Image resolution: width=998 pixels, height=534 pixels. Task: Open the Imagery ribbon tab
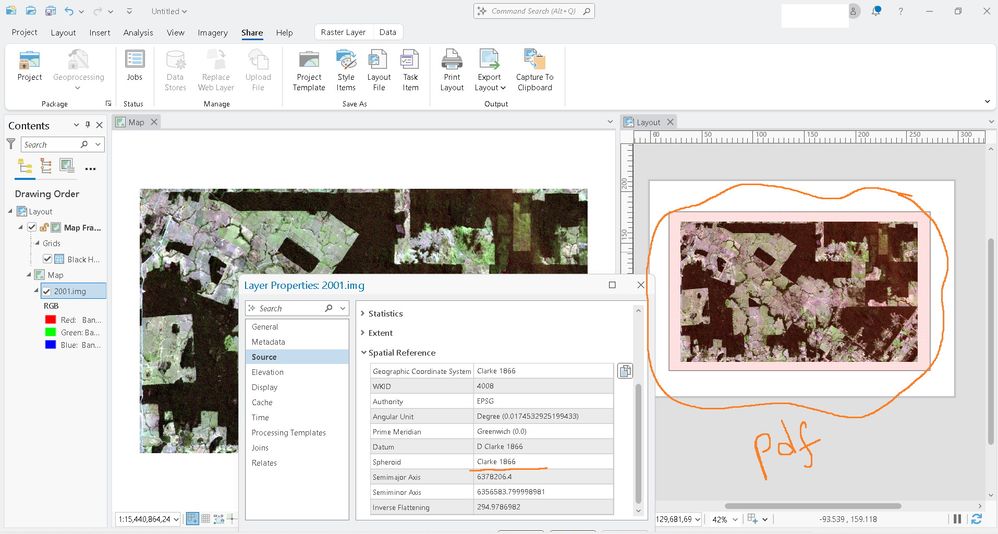coord(212,32)
